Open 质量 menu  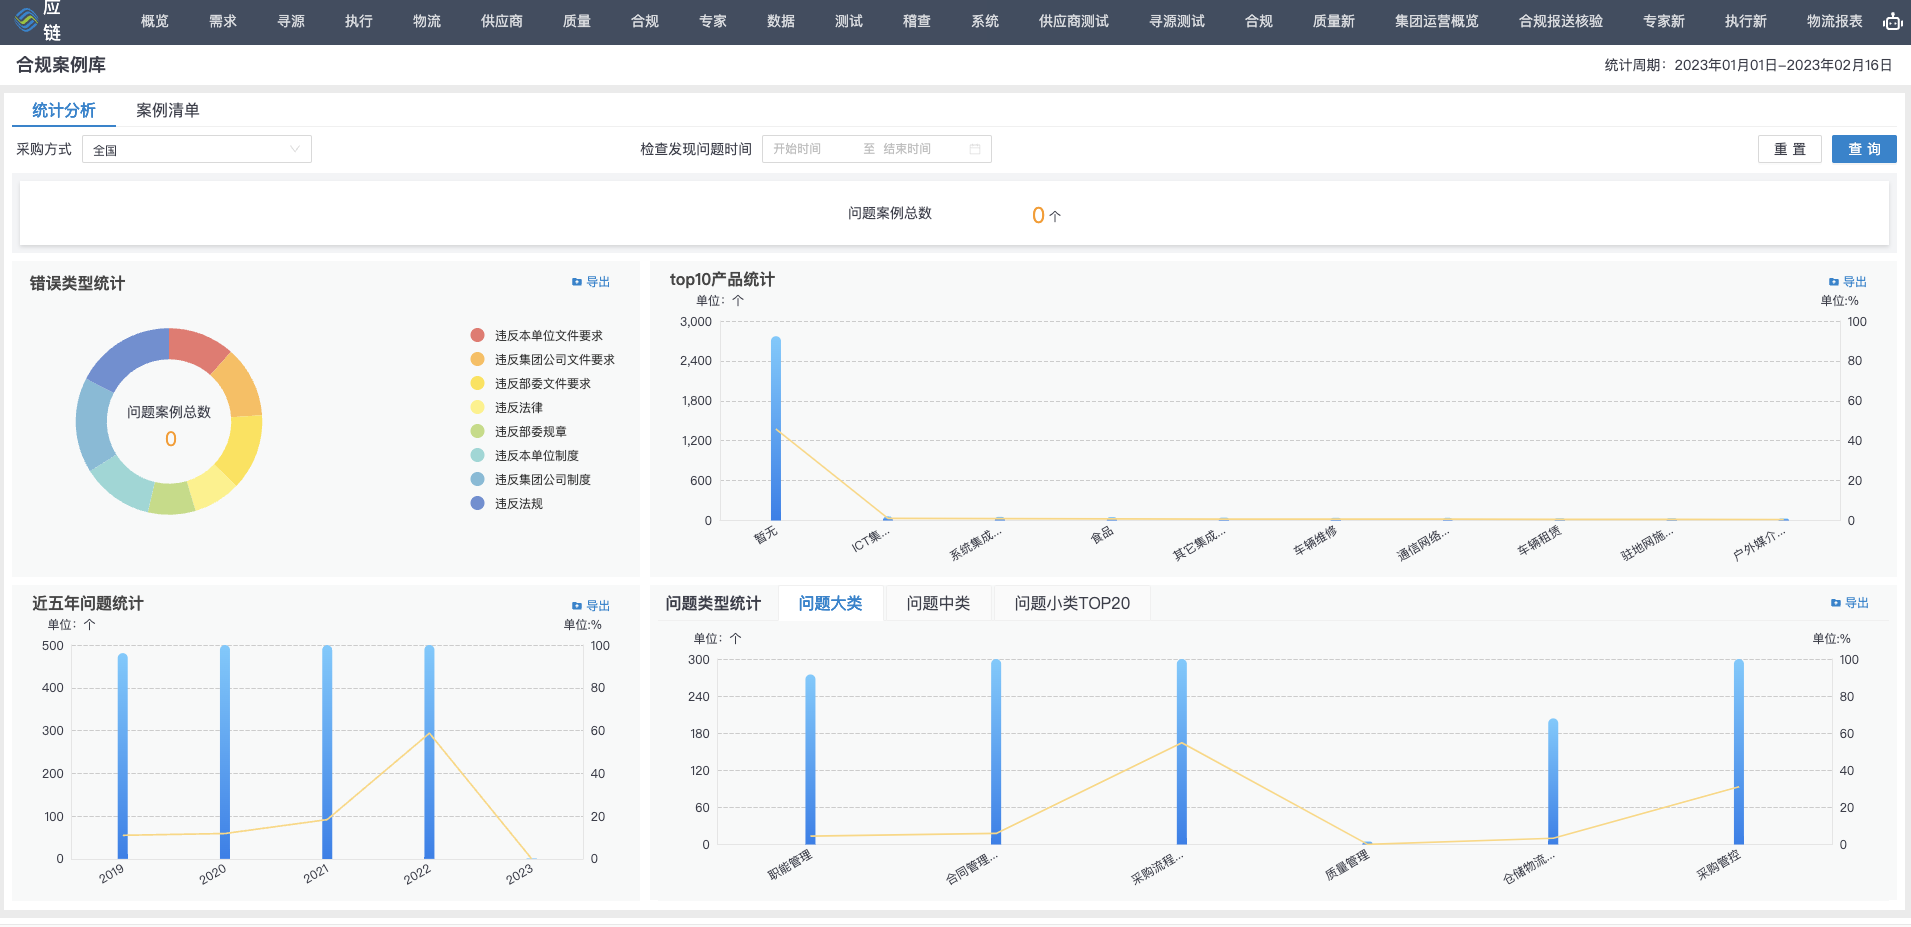(x=577, y=21)
